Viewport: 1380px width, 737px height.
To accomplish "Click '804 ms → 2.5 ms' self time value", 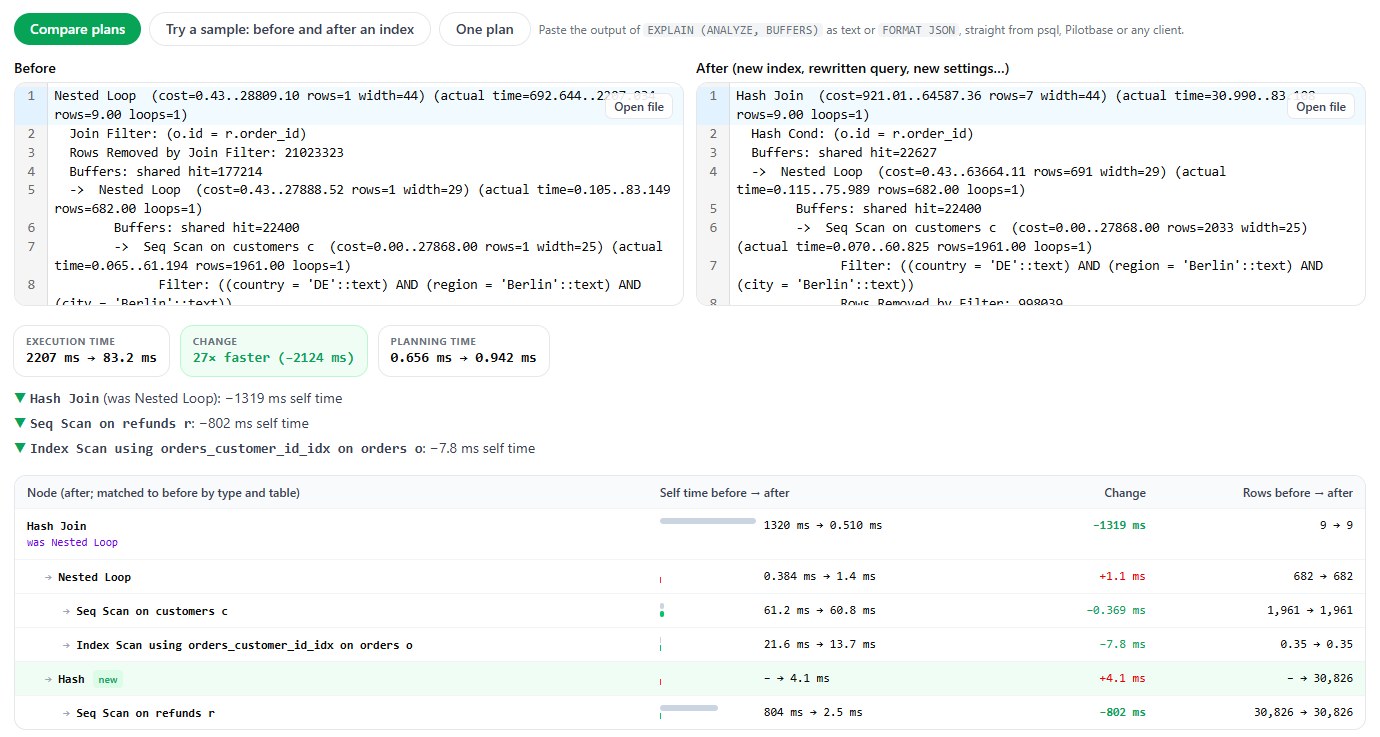I will point(813,713).
